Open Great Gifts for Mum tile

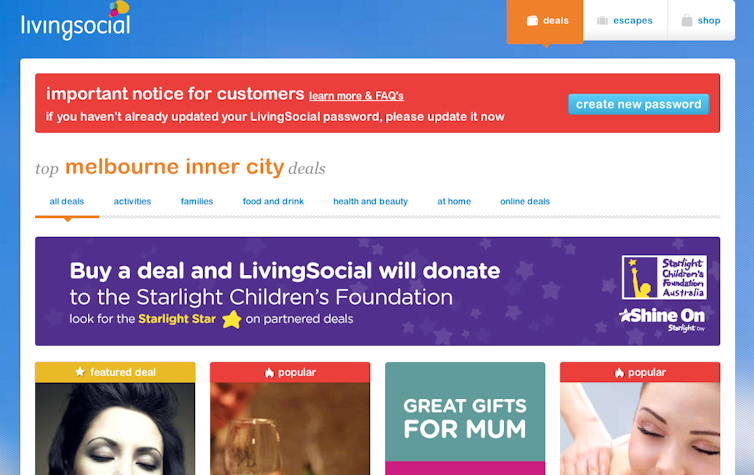tap(465, 418)
